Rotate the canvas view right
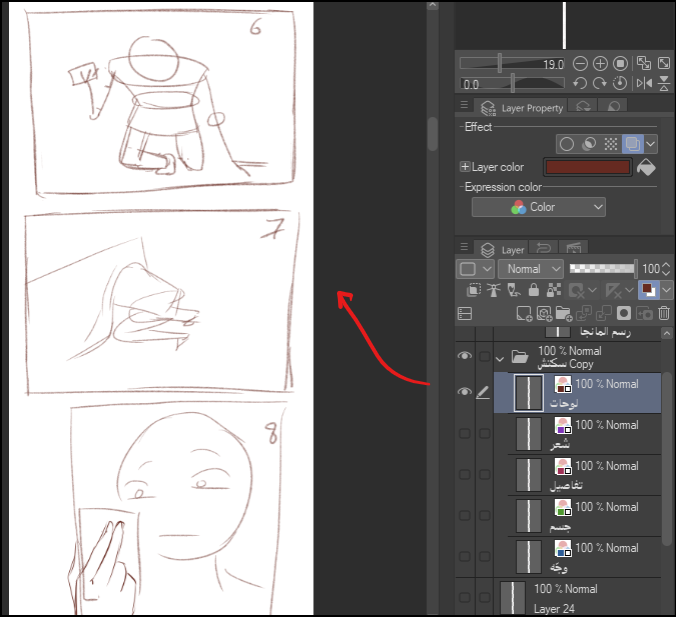The width and height of the screenshot is (677, 617). [x=600, y=83]
